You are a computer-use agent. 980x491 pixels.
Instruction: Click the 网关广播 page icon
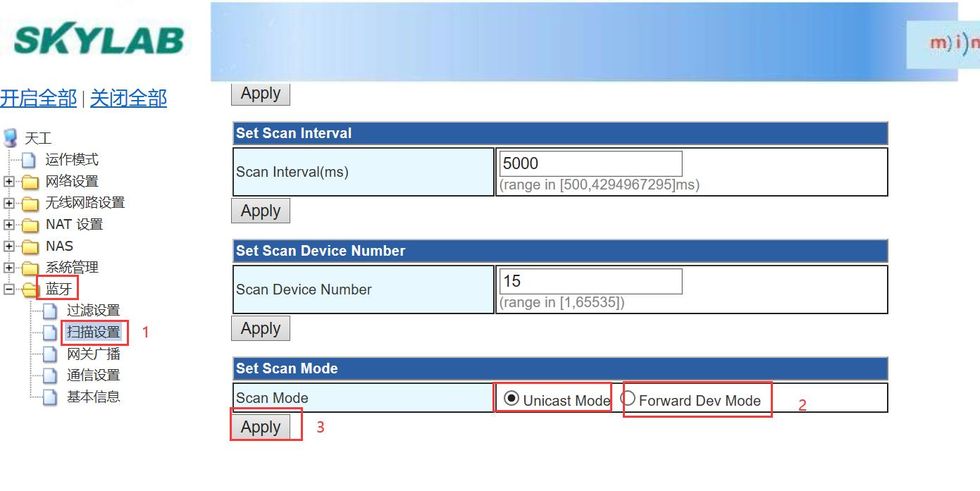click(x=51, y=354)
